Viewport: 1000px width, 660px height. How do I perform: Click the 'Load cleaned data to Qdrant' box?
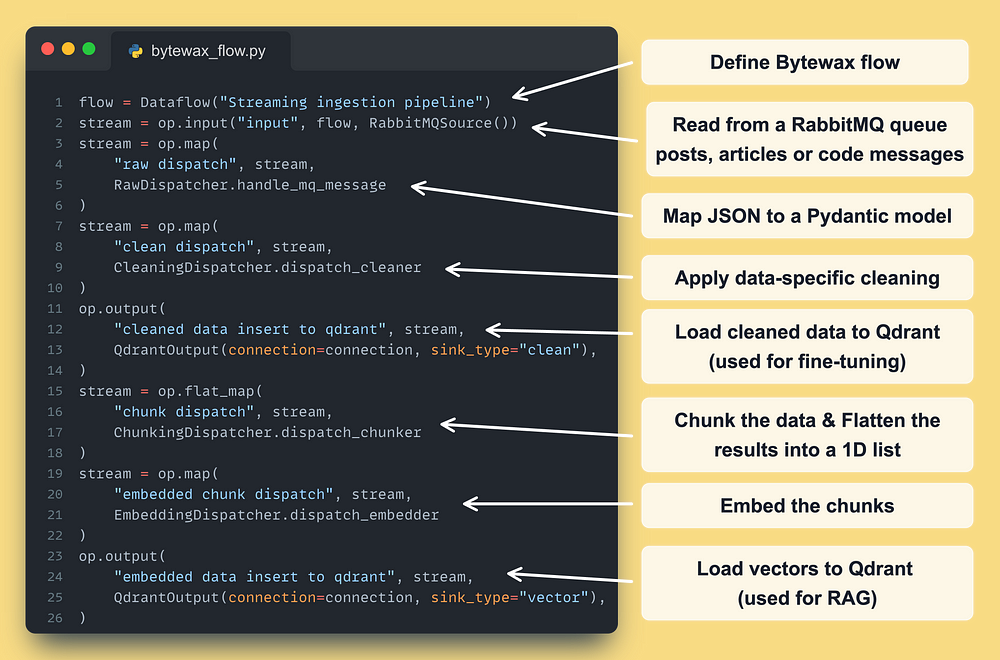(807, 346)
